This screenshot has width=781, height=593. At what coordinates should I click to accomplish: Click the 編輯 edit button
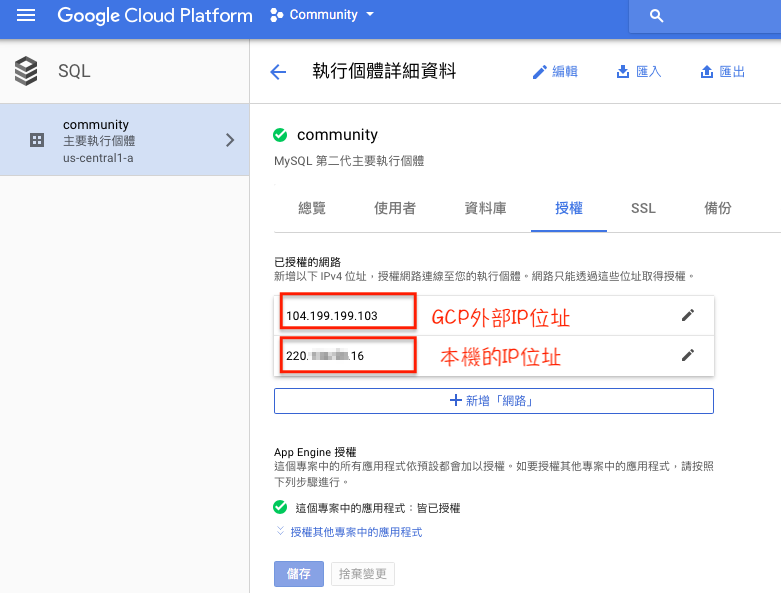(555, 72)
